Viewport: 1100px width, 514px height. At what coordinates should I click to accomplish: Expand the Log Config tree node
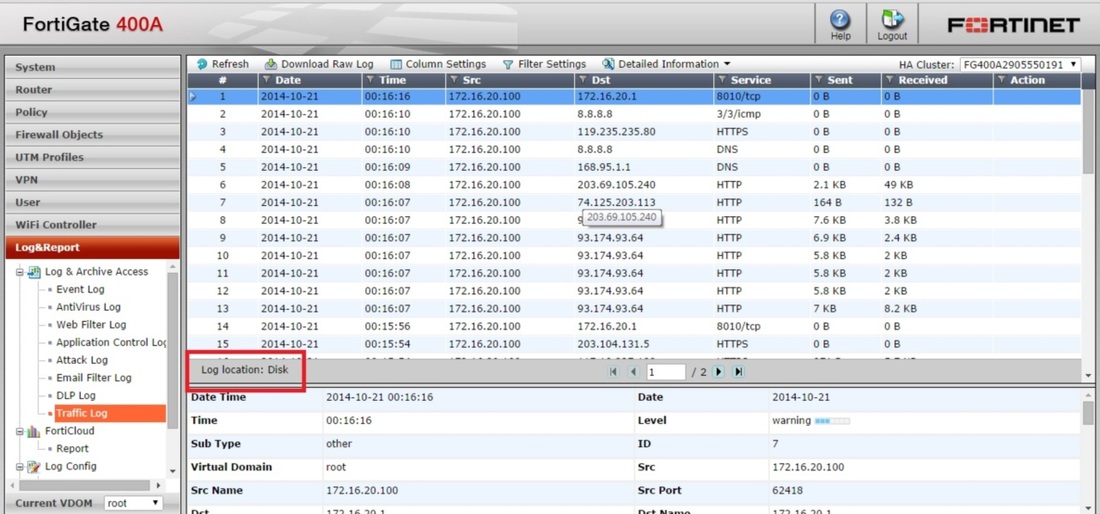(20, 466)
